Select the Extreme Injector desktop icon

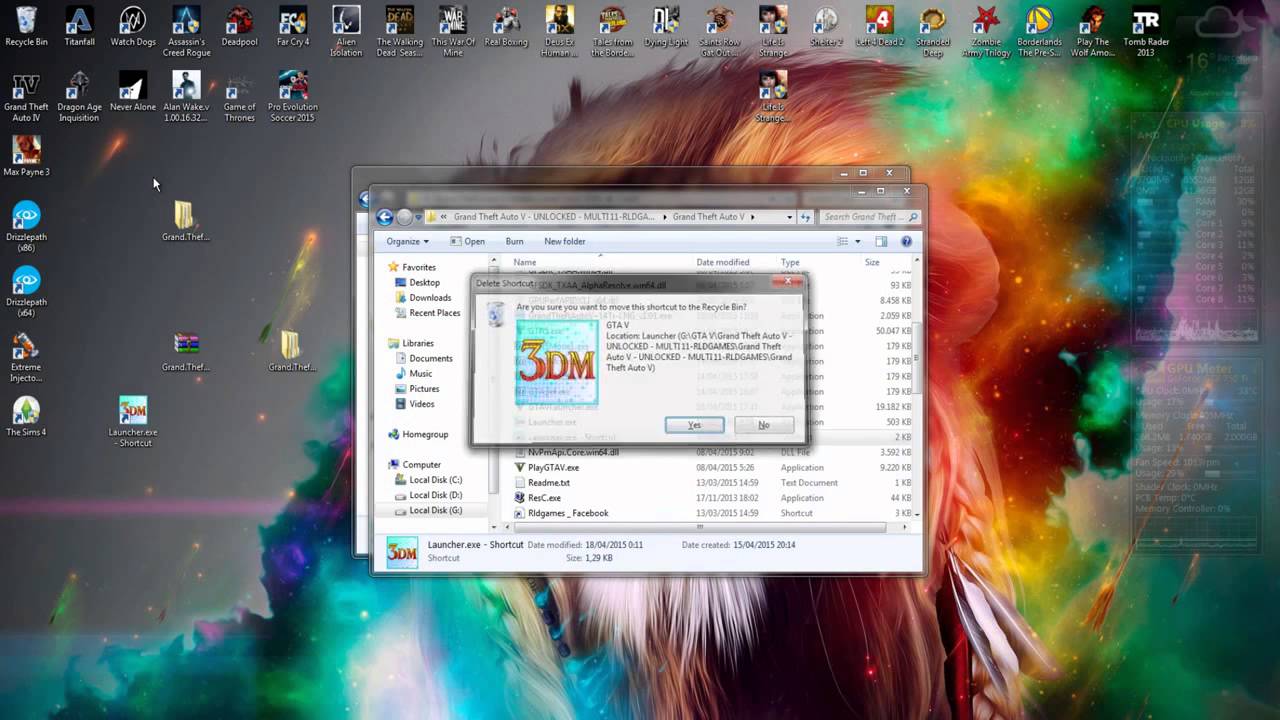[x=26, y=357]
